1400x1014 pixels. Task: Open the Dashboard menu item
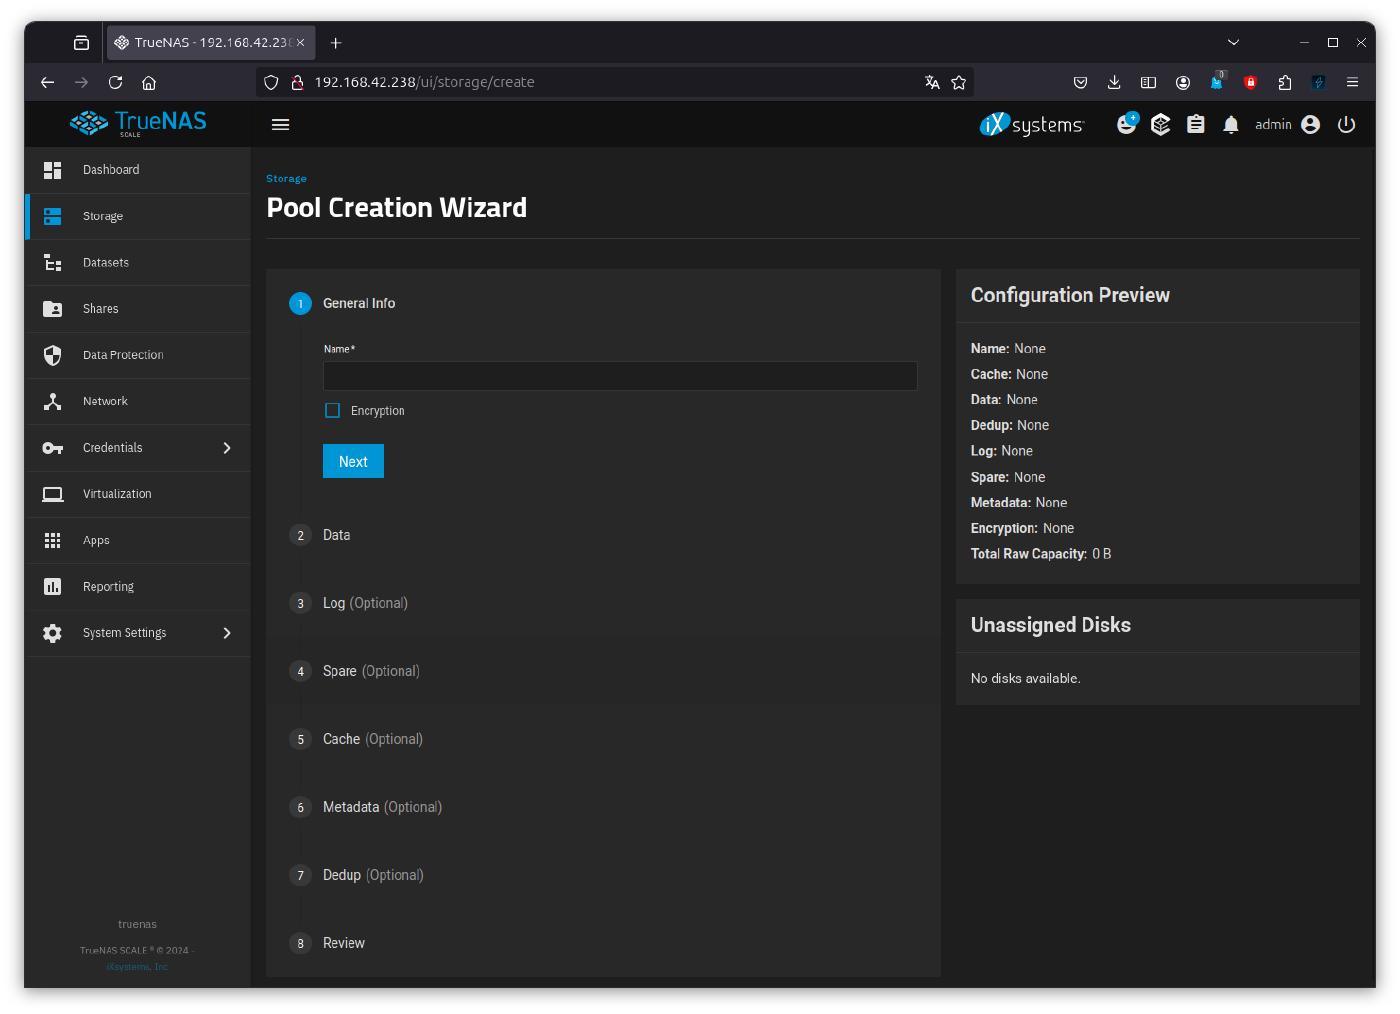point(111,170)
